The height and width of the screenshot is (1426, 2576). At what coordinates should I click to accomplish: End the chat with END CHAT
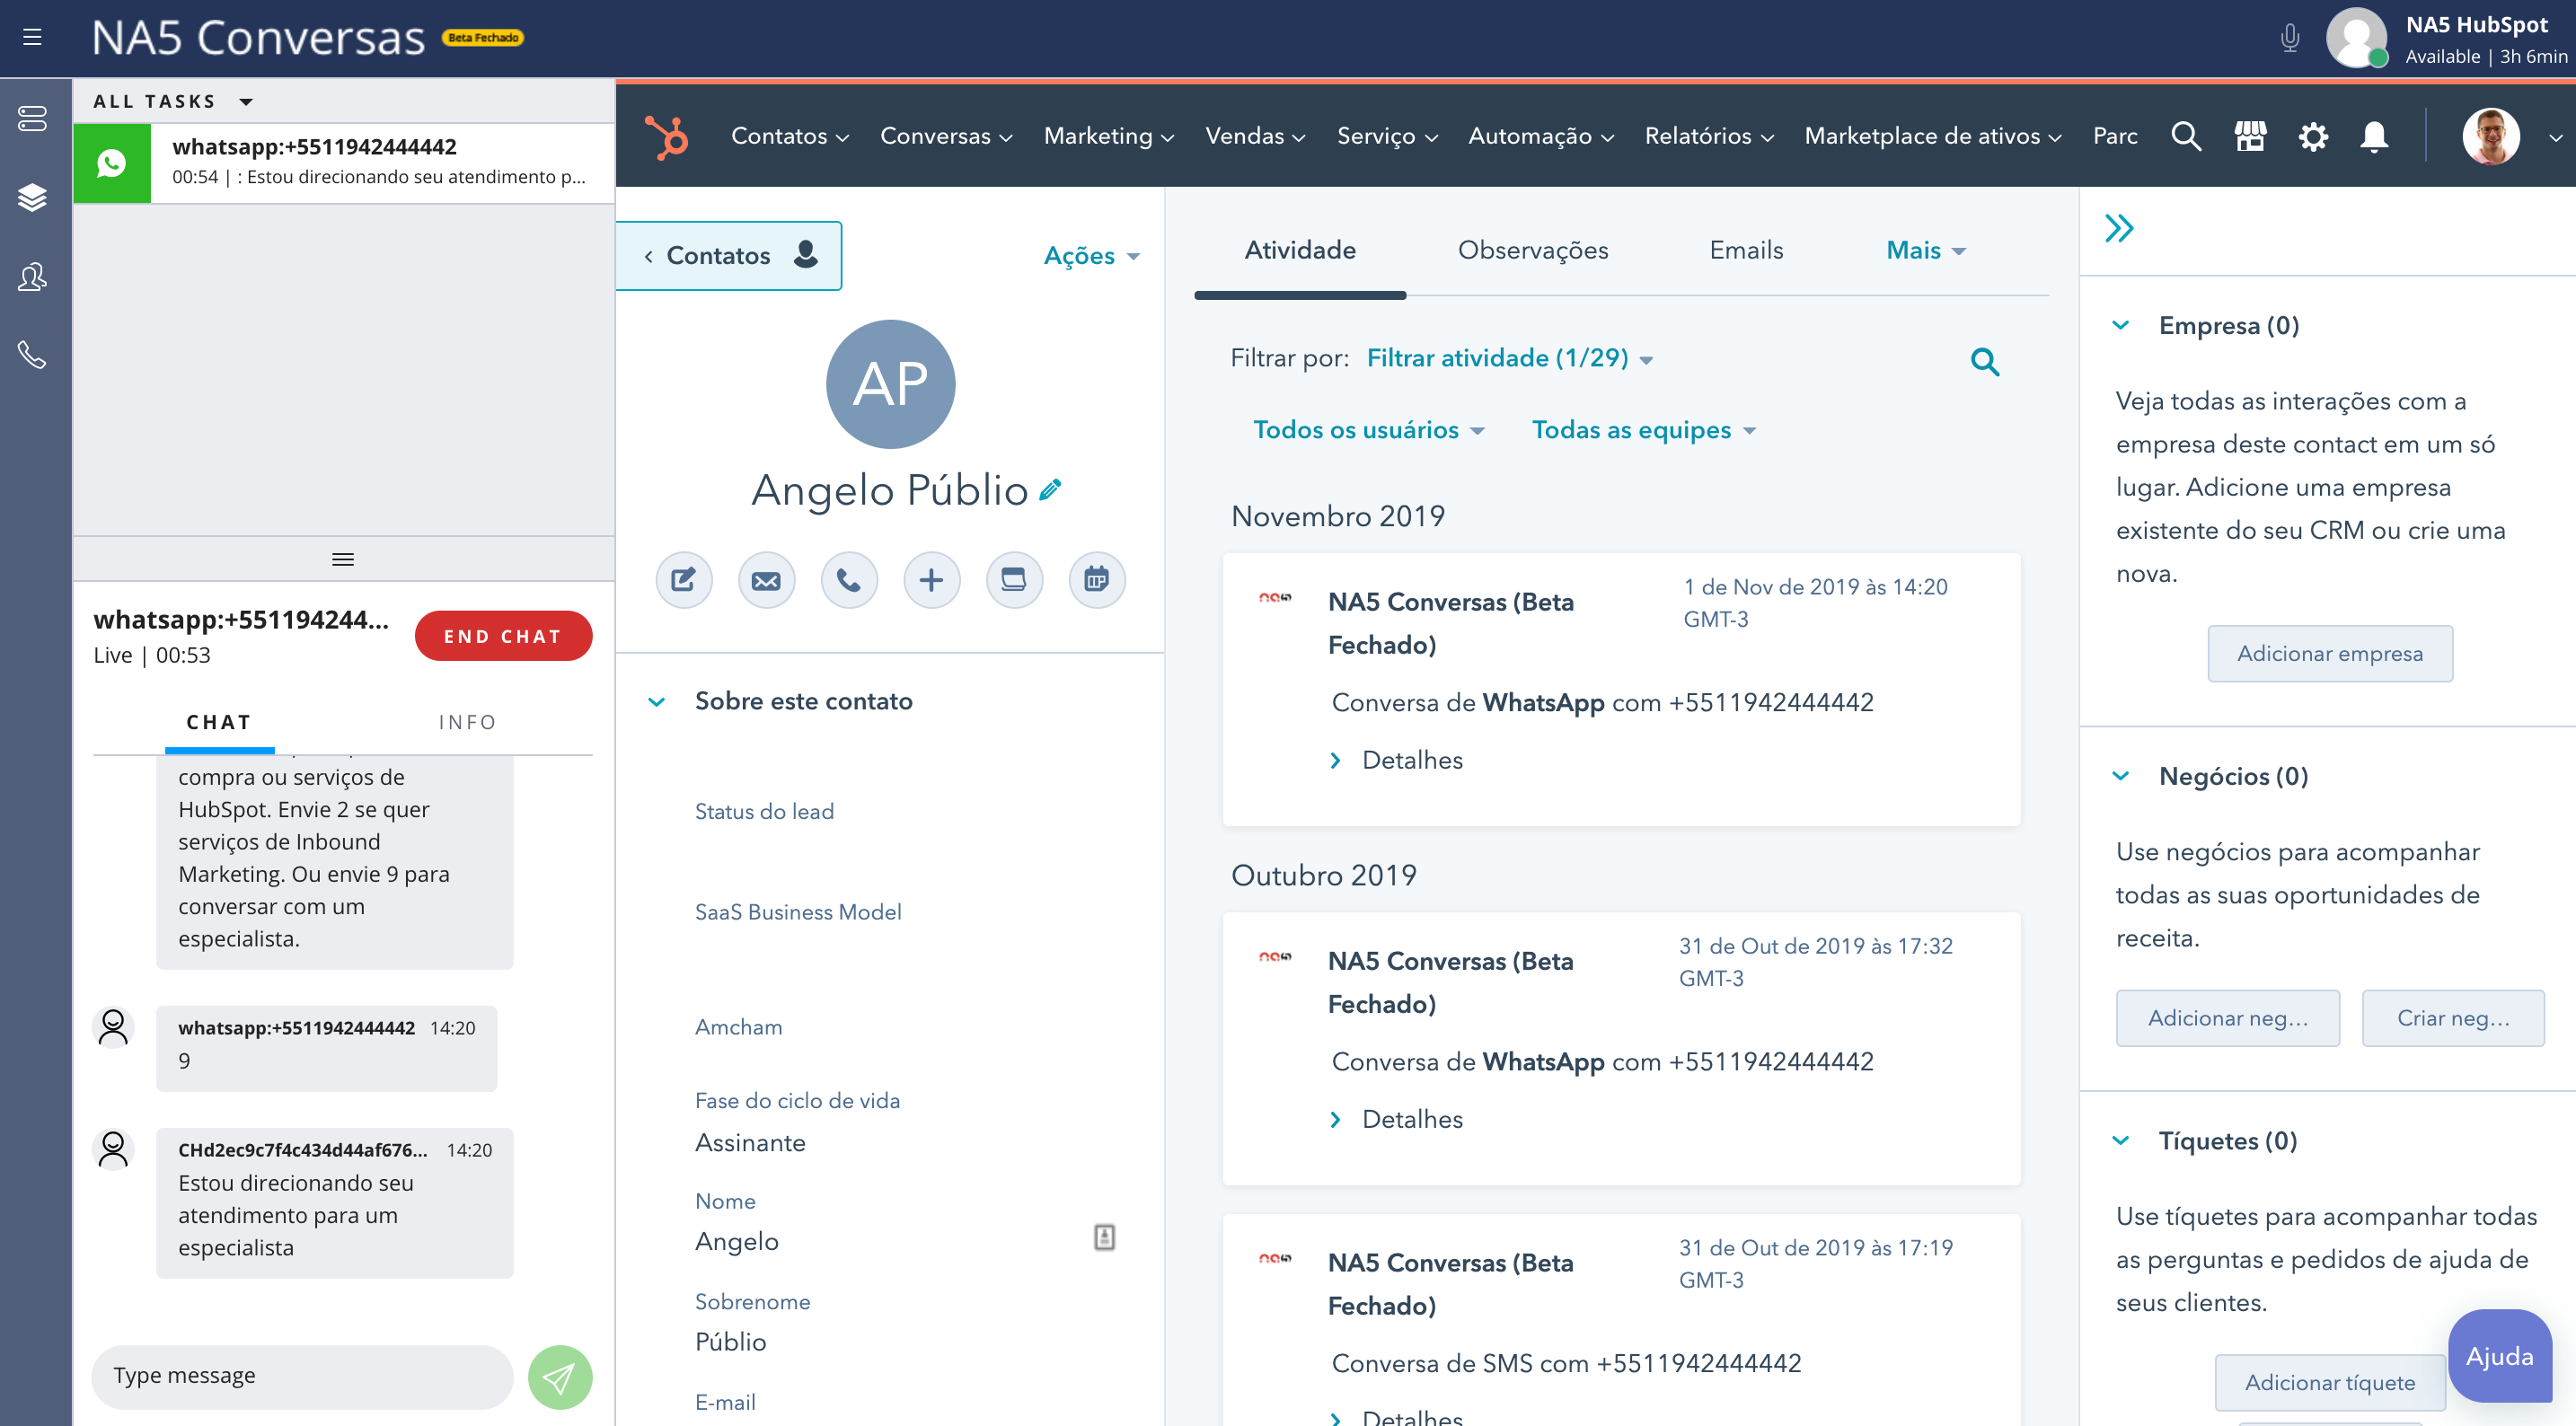click(503, 636)
